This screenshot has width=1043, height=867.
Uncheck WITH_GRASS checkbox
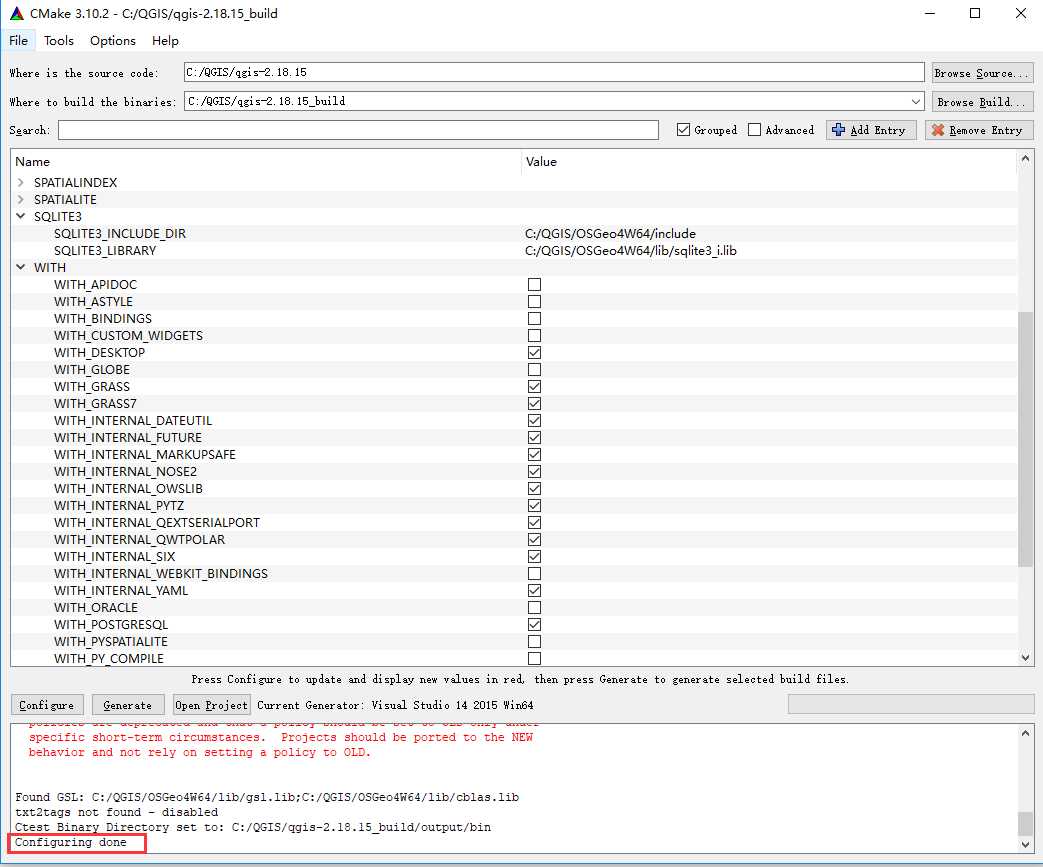click(534, 386)
